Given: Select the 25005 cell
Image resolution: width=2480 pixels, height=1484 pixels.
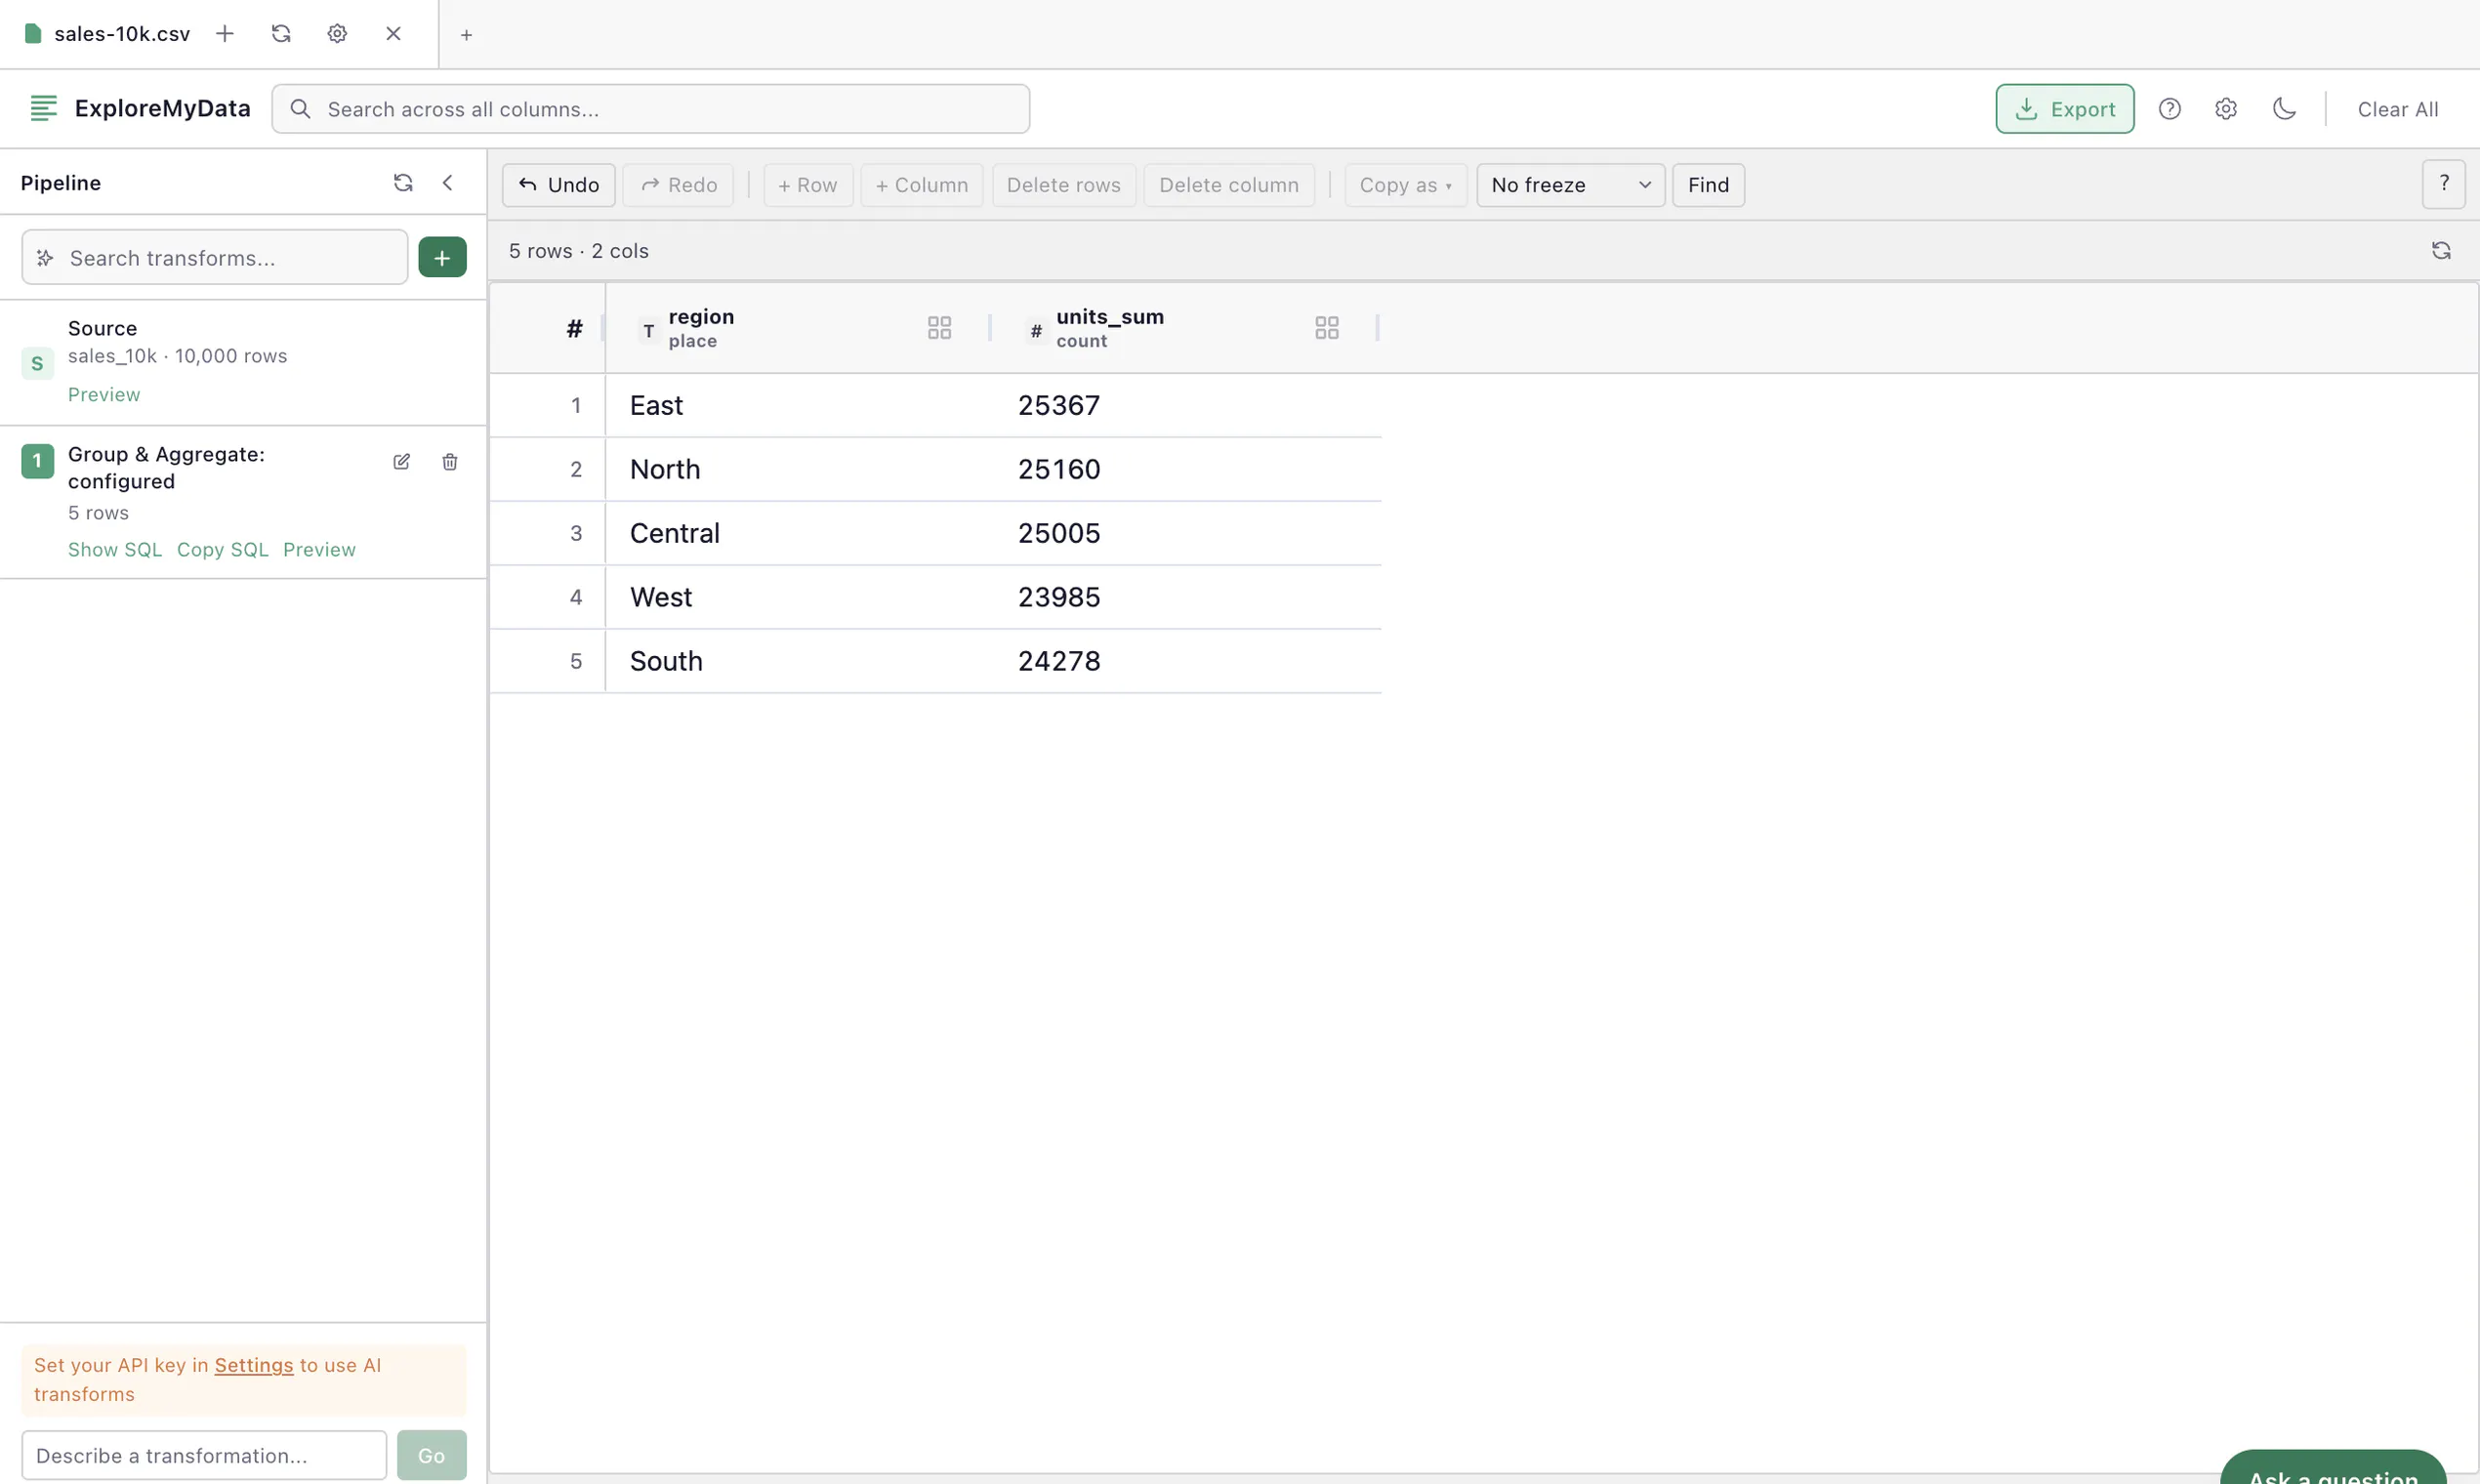Looking at the screenshot, I should (1188, 534).
